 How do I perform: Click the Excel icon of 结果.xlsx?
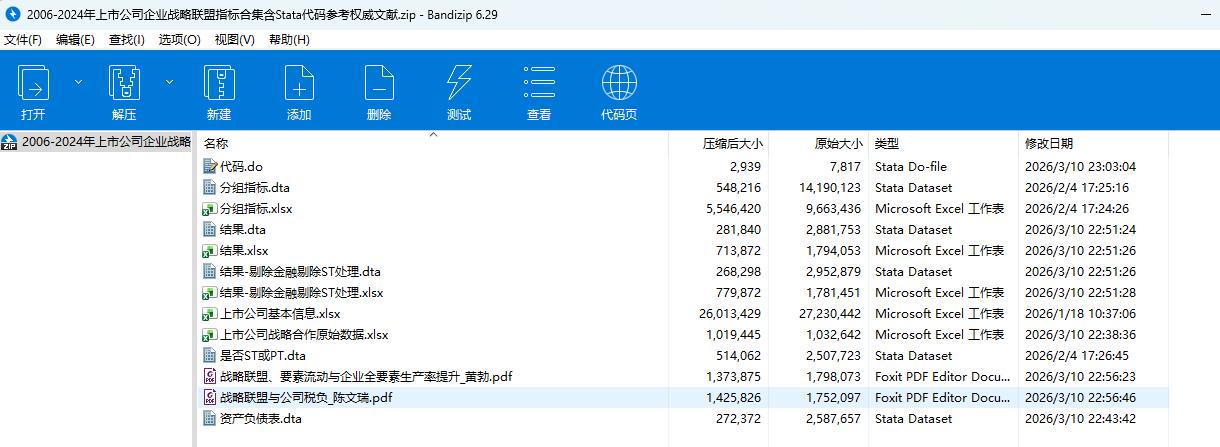click(x=210, y=251)
